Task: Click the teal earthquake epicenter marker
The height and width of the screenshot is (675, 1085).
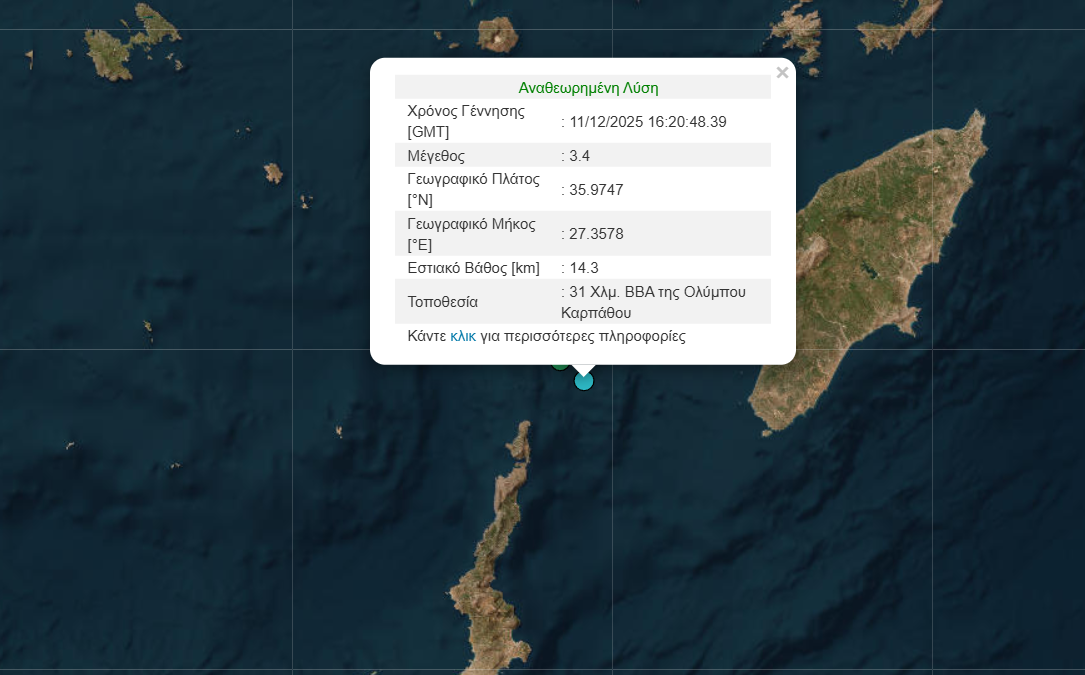Action: 584,381
